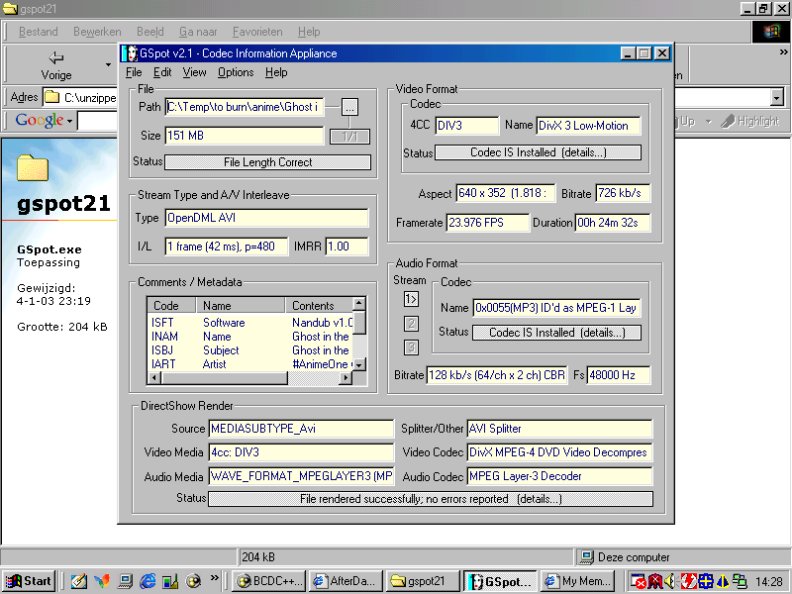Click the Audio Codec field MPEG Layer-3 Decoder
This screenshot has width=792, height=594.
point(560,476)
